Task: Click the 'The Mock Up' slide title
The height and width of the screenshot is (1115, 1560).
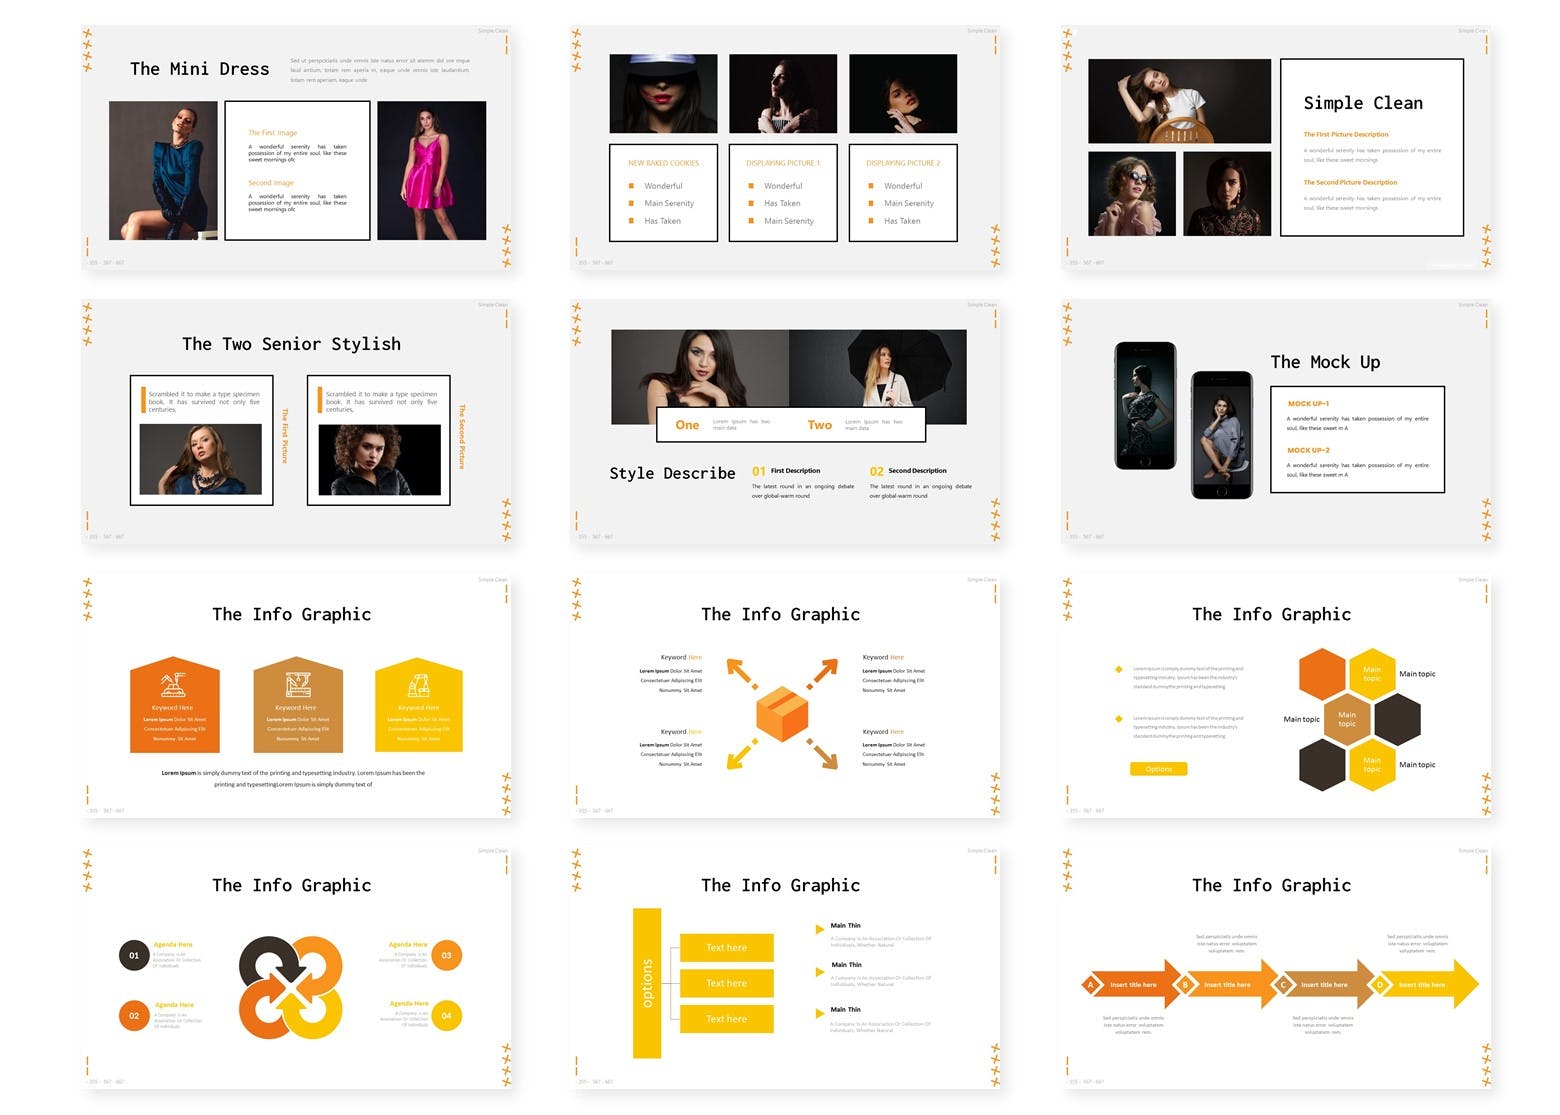Action: (1325, 362)
